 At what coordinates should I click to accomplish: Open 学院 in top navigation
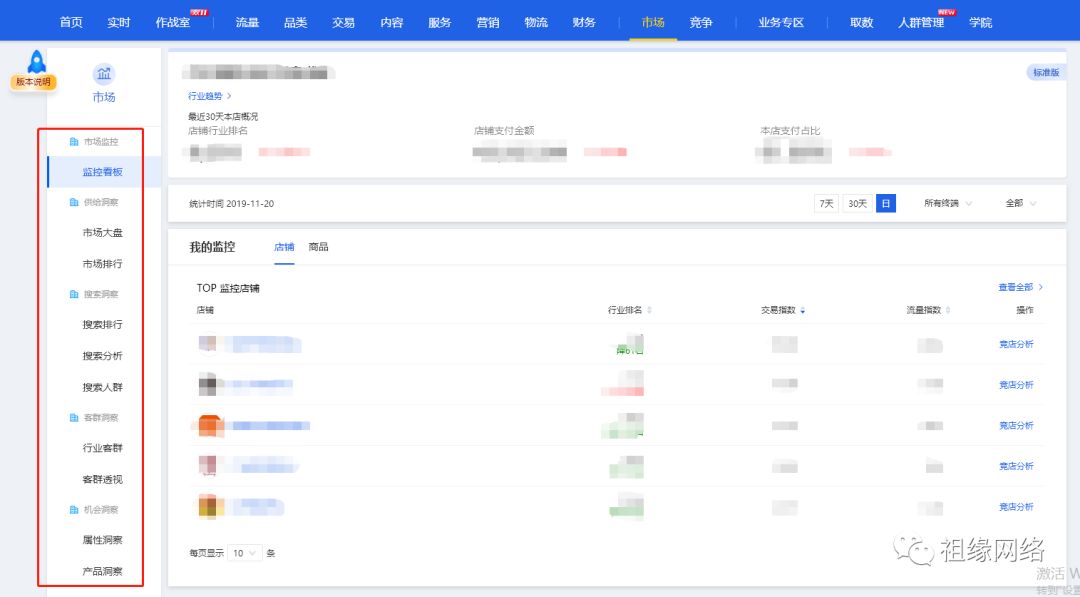(x=980, y=23)
